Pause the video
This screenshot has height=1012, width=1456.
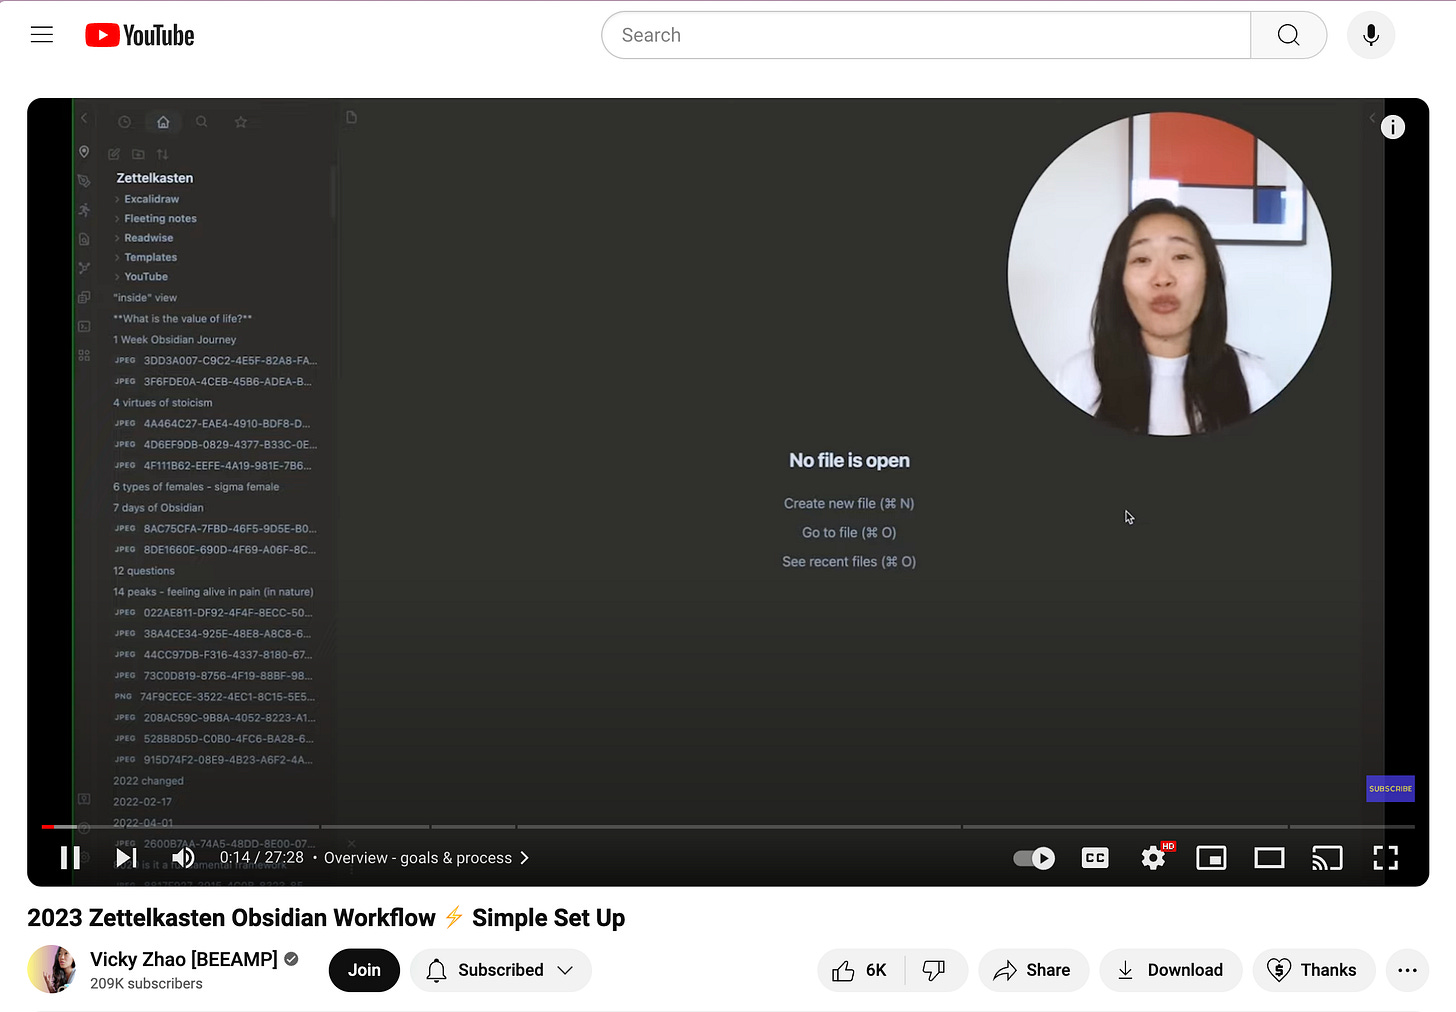coord(70,858)
